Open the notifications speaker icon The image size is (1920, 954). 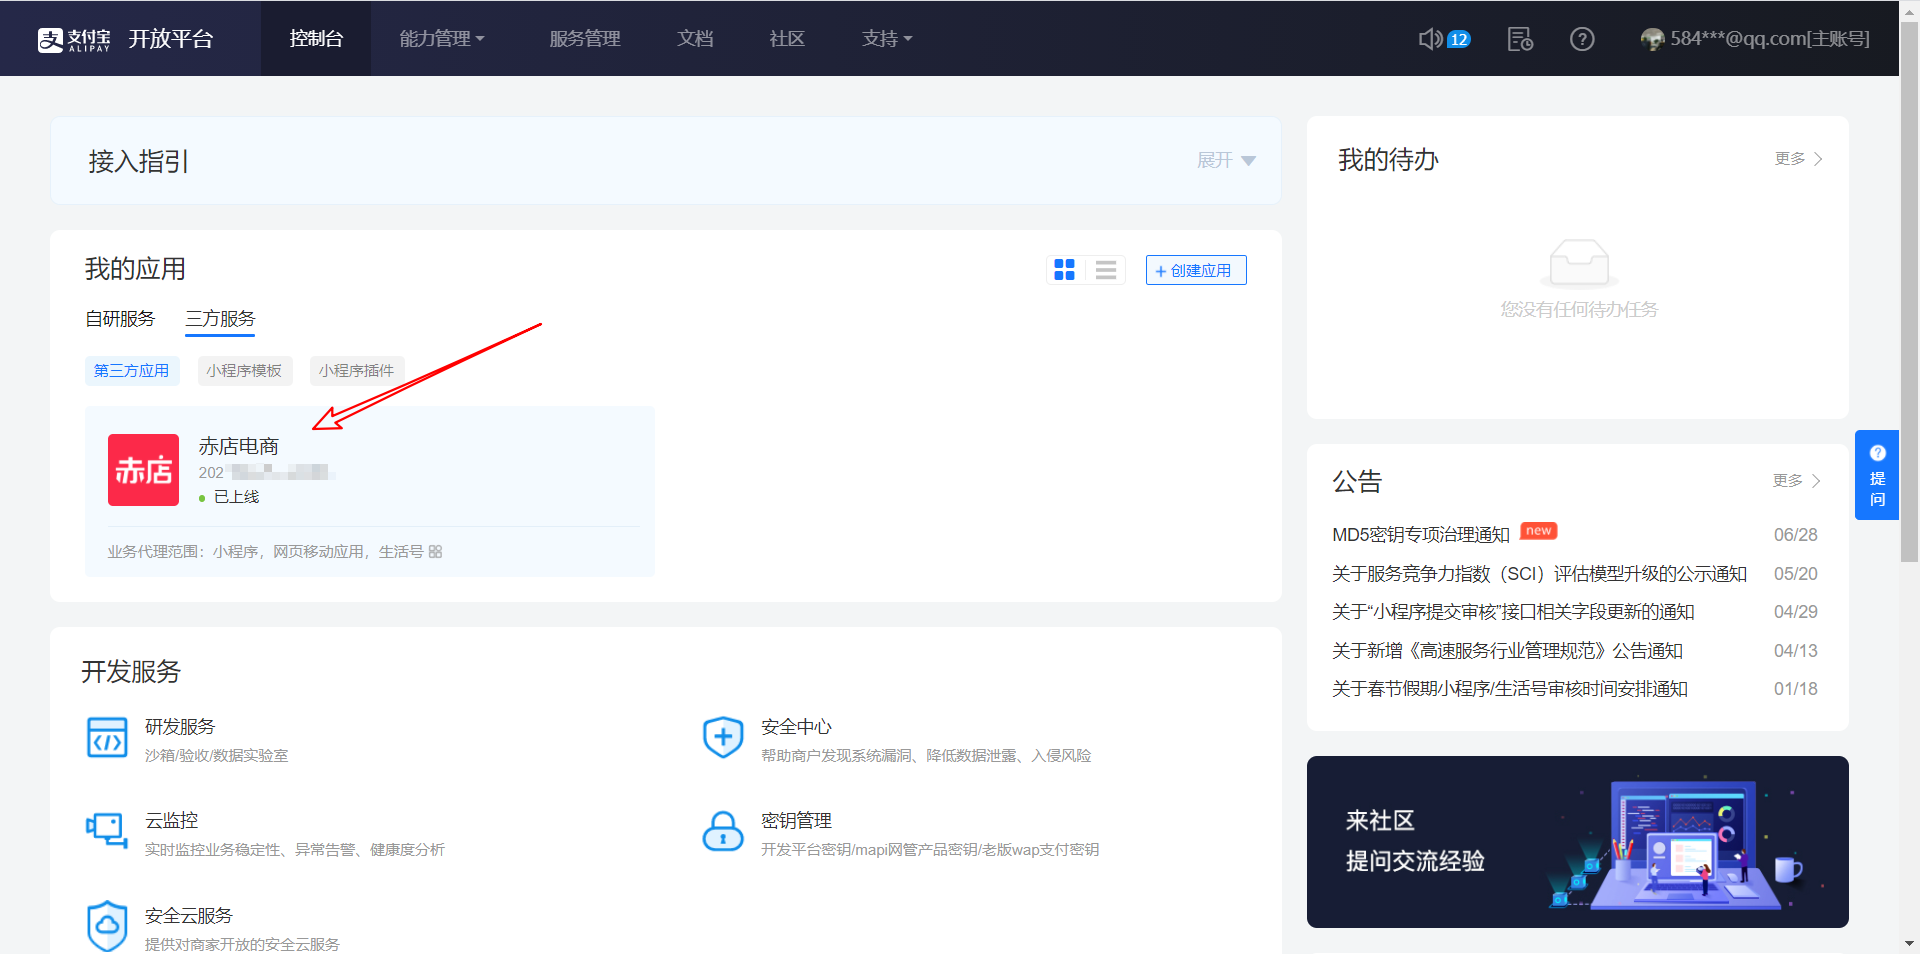click(x=1430, y=39)
